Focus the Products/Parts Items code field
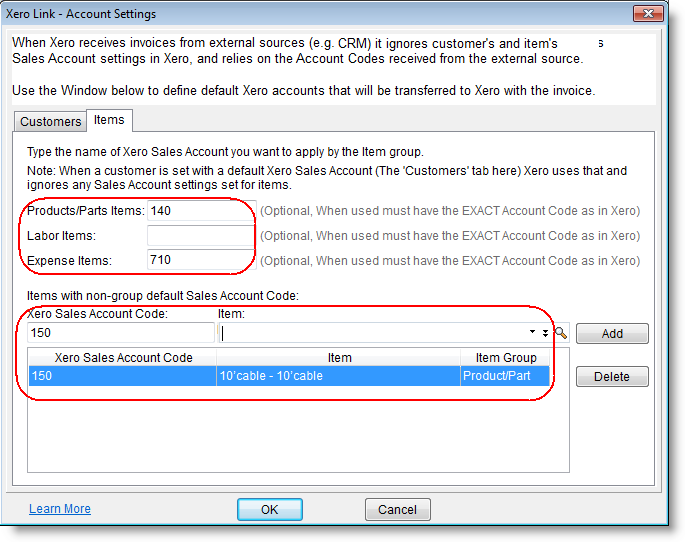Image resolution: width=685 pixels, height=542 pixels. pyautogui.click(x=201, y=211)
